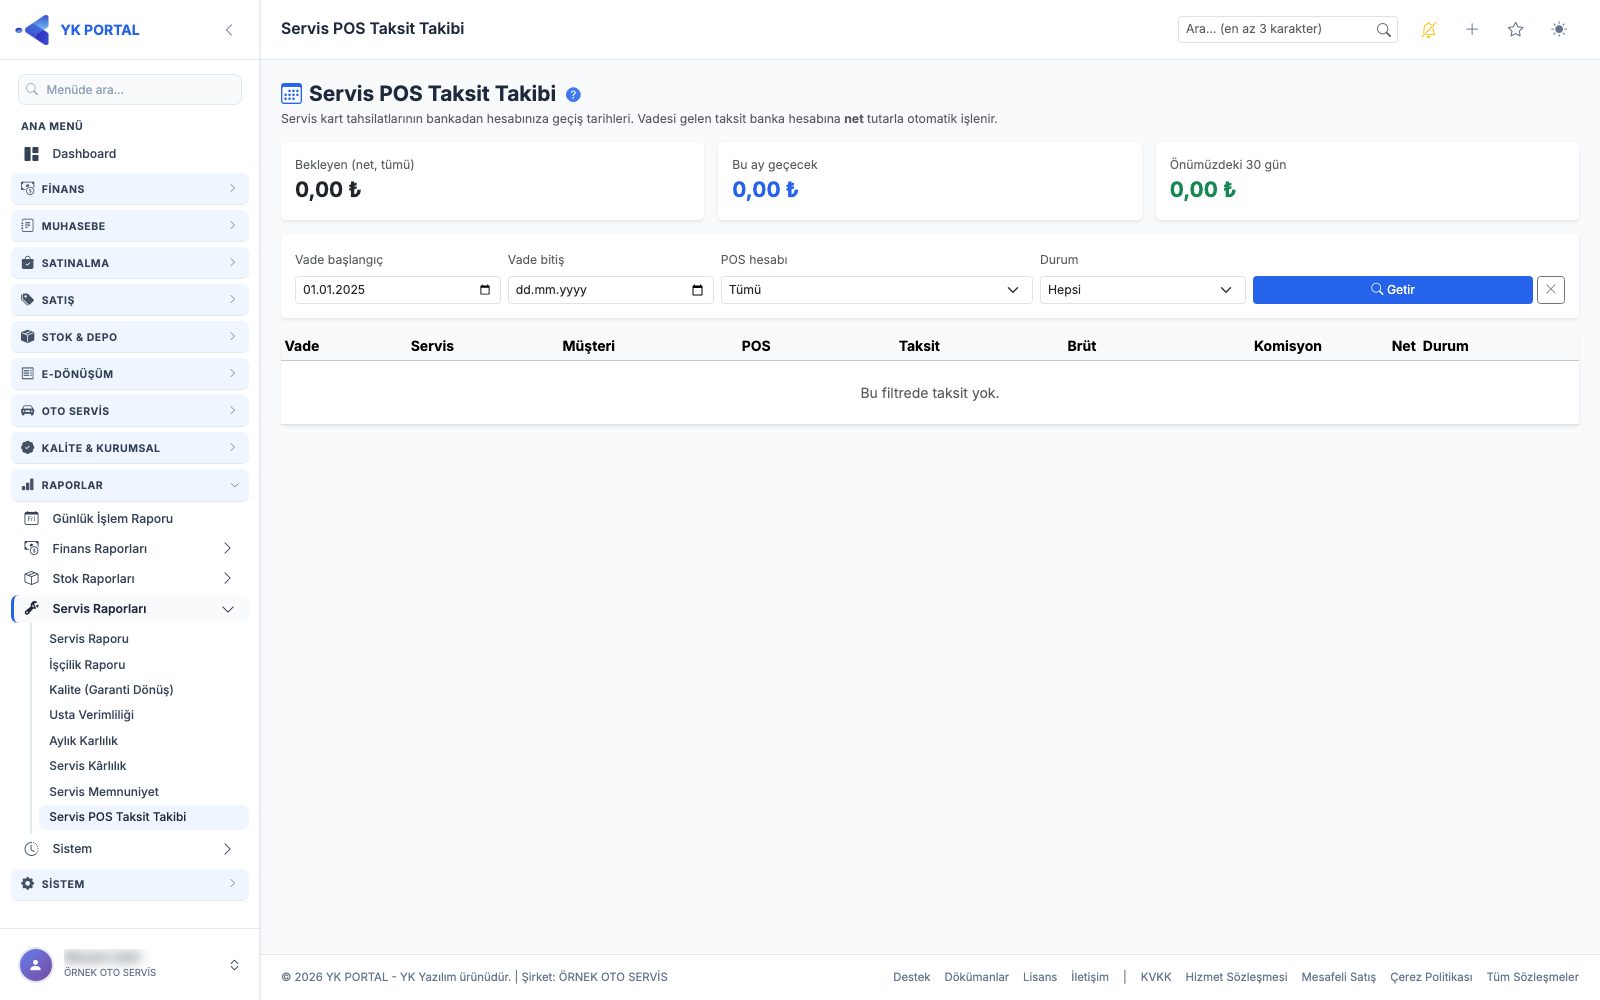1600x1000 pixels.
Task: Clear filters with the X button
Action: pos(1551,290)
